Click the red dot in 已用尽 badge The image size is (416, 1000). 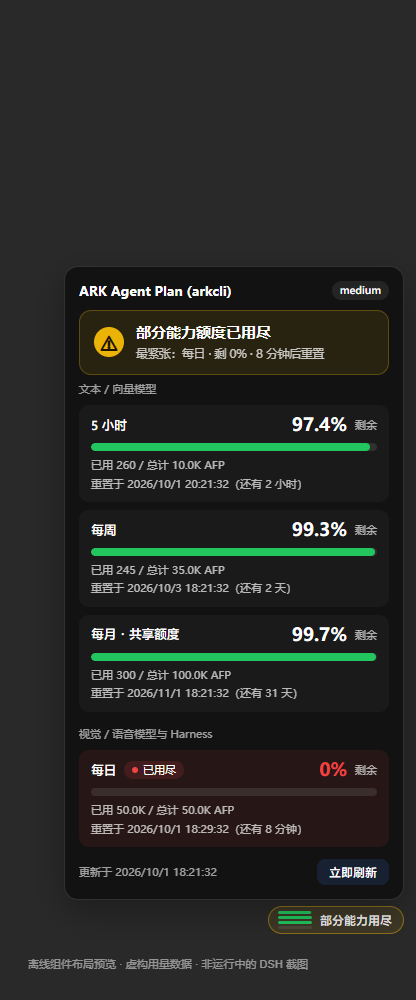(135, 770)
